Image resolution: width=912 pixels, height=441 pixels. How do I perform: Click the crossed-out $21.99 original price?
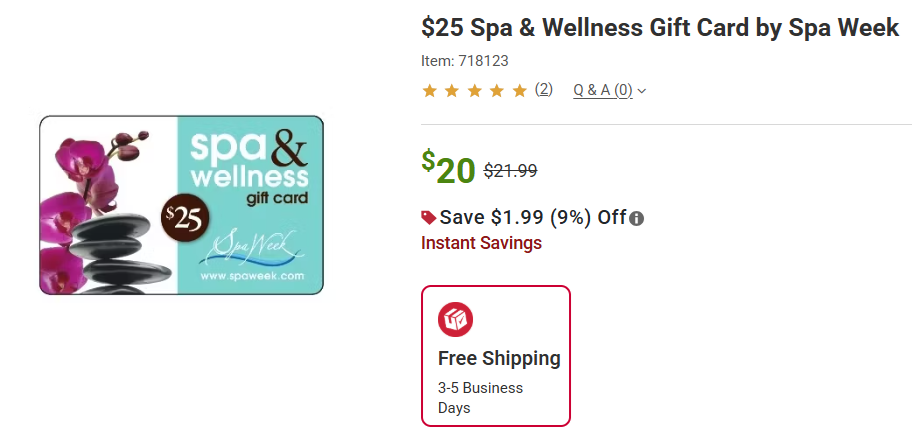point(510,171)
